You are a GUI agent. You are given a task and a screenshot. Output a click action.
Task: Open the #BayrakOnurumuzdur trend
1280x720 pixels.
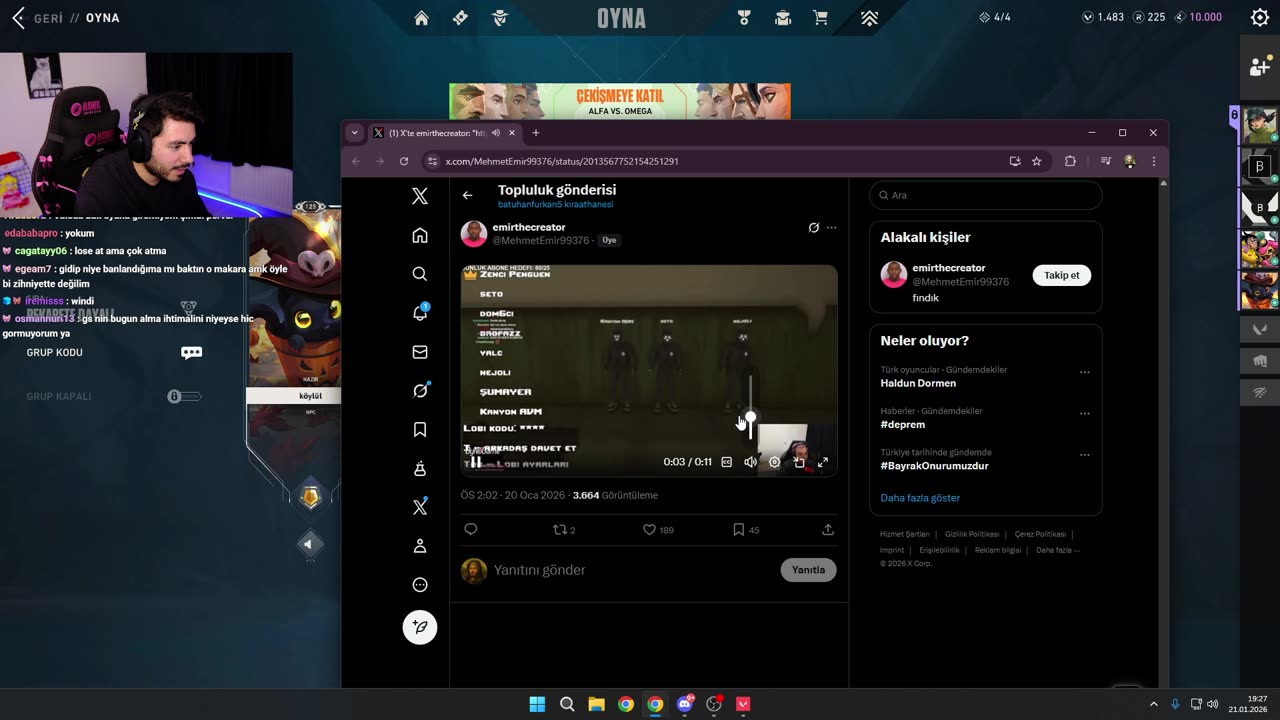point(934,466)
